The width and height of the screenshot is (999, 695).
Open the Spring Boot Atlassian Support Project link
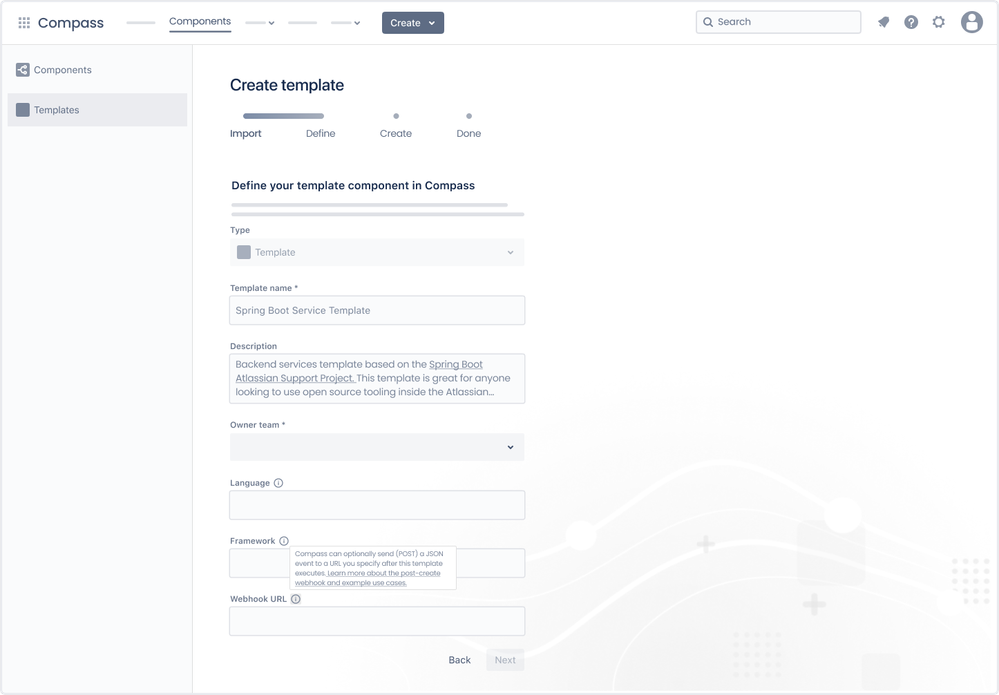359,371
